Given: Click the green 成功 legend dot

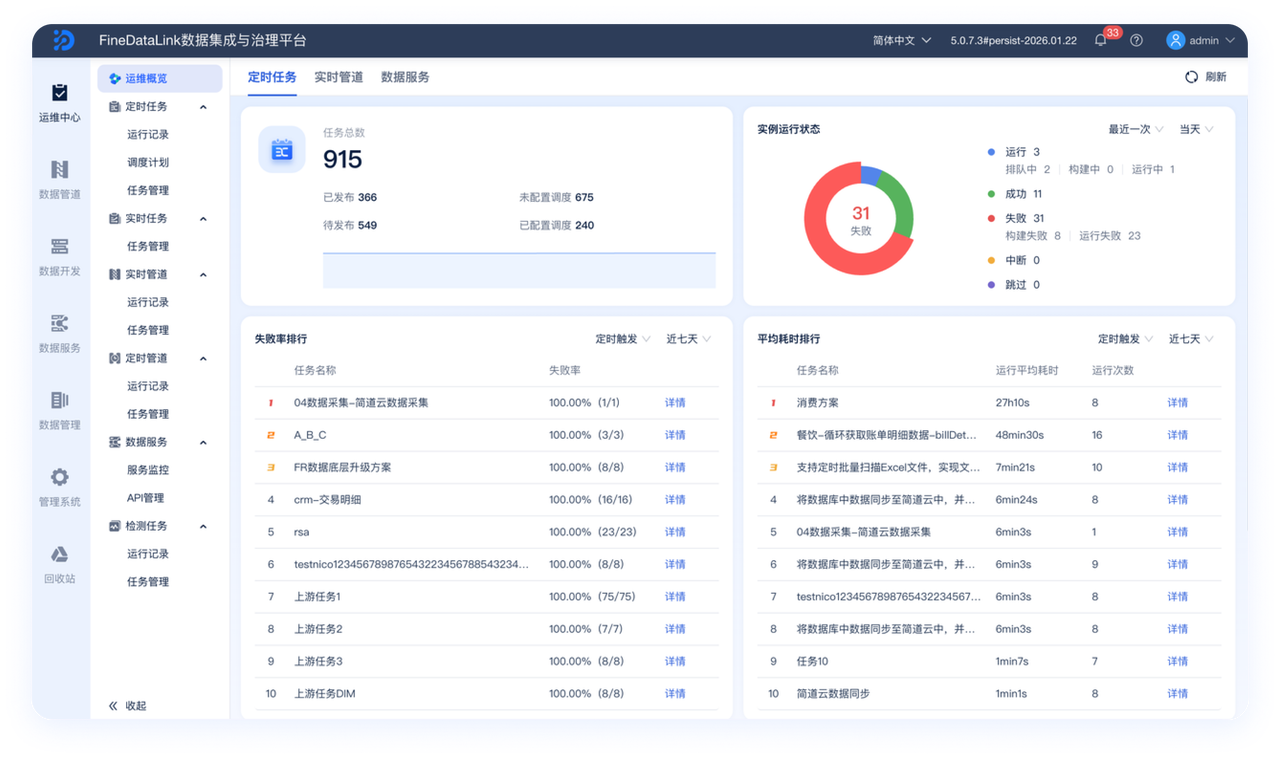Looking at the screenshot, I should (991, 194).
